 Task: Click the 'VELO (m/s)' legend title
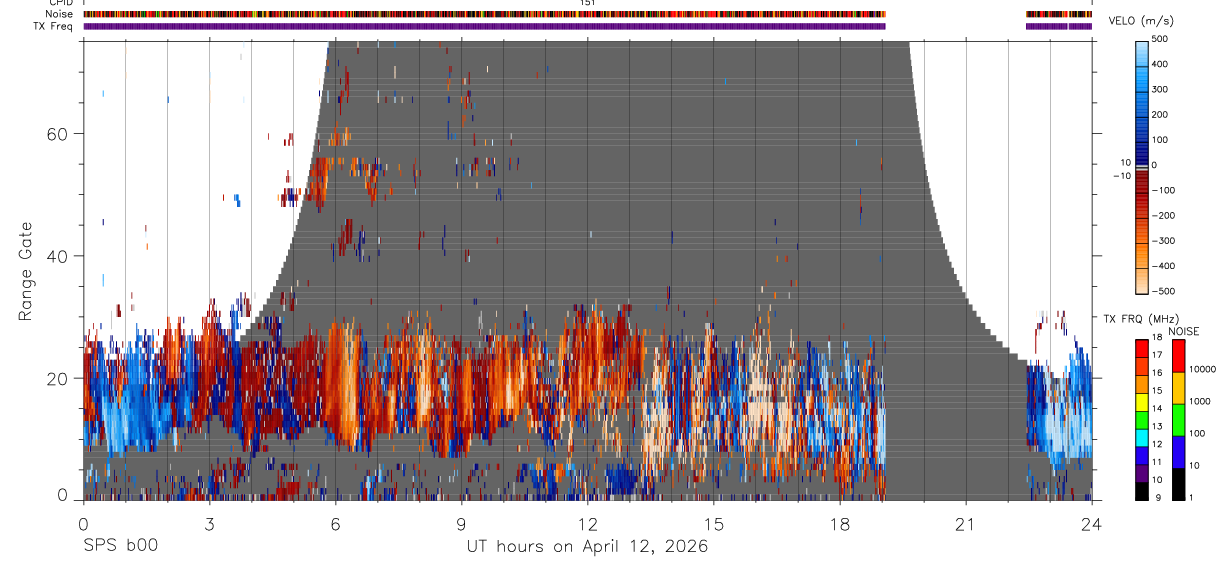[1140, 21]
